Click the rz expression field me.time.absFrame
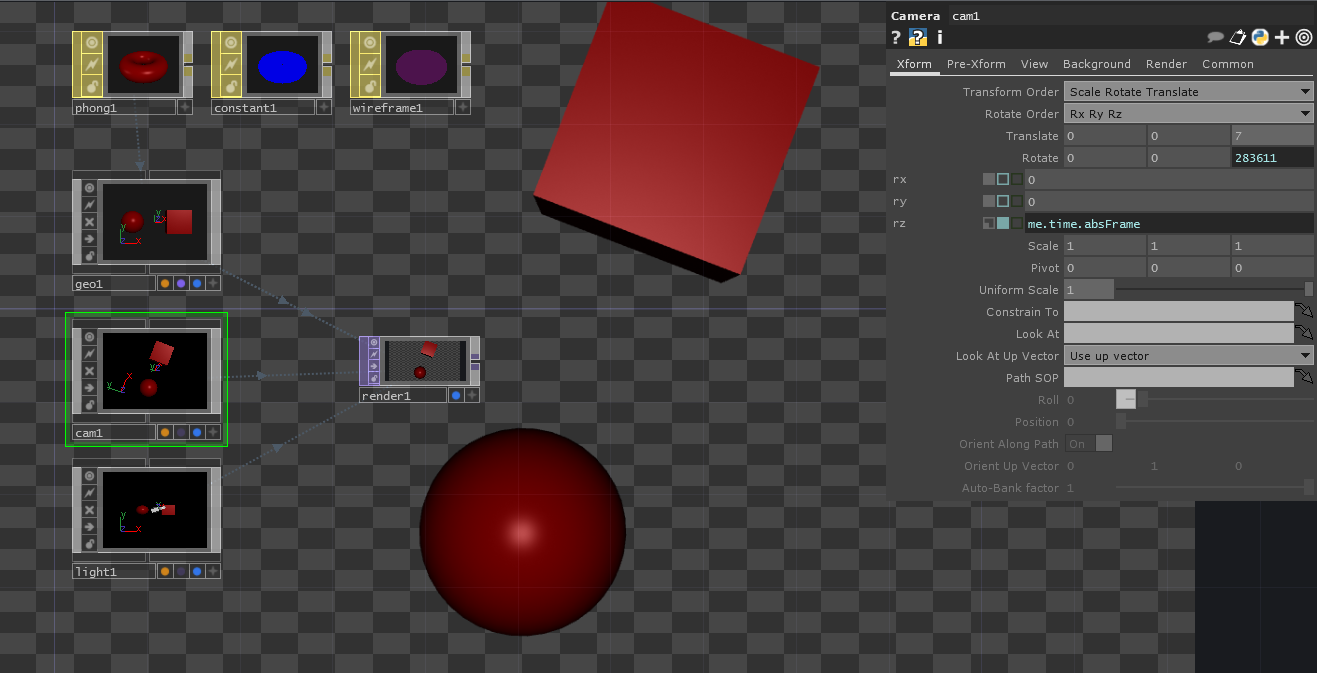Image resolution: width=1317 pixels, height=673 pixels. 1168,224
